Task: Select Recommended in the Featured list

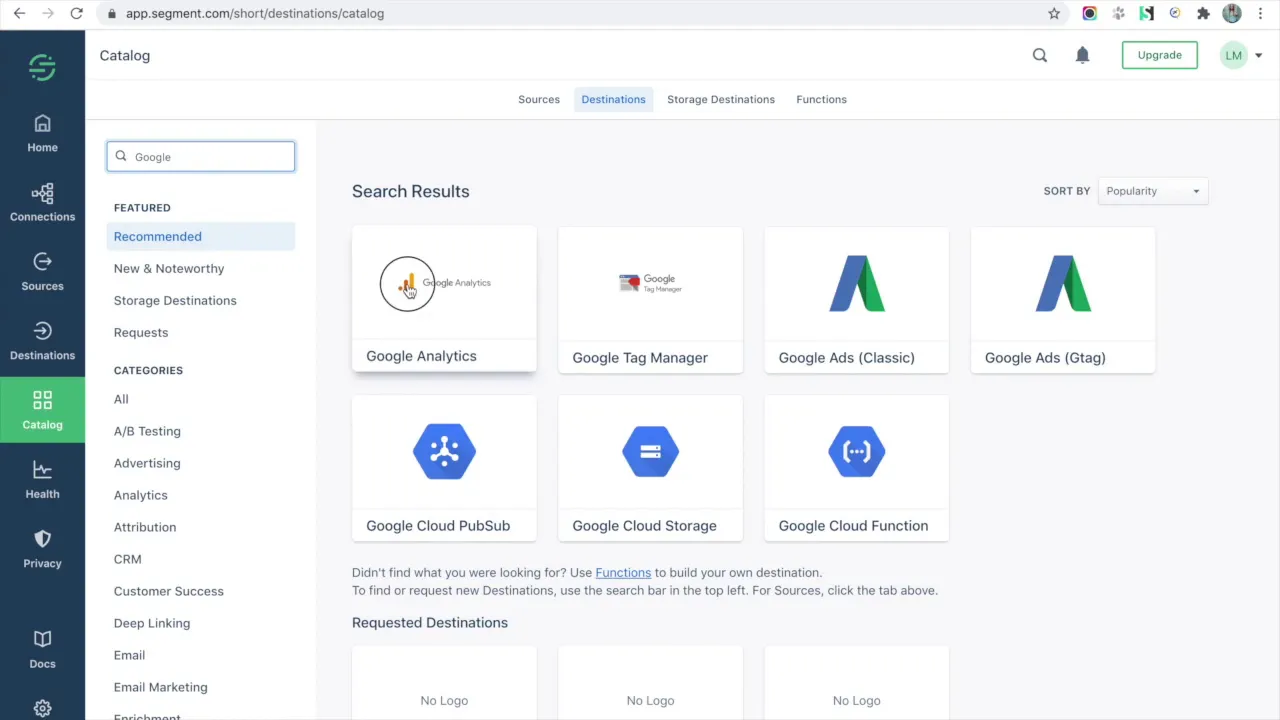Action: pyautogui.click(x=201, y=236)
